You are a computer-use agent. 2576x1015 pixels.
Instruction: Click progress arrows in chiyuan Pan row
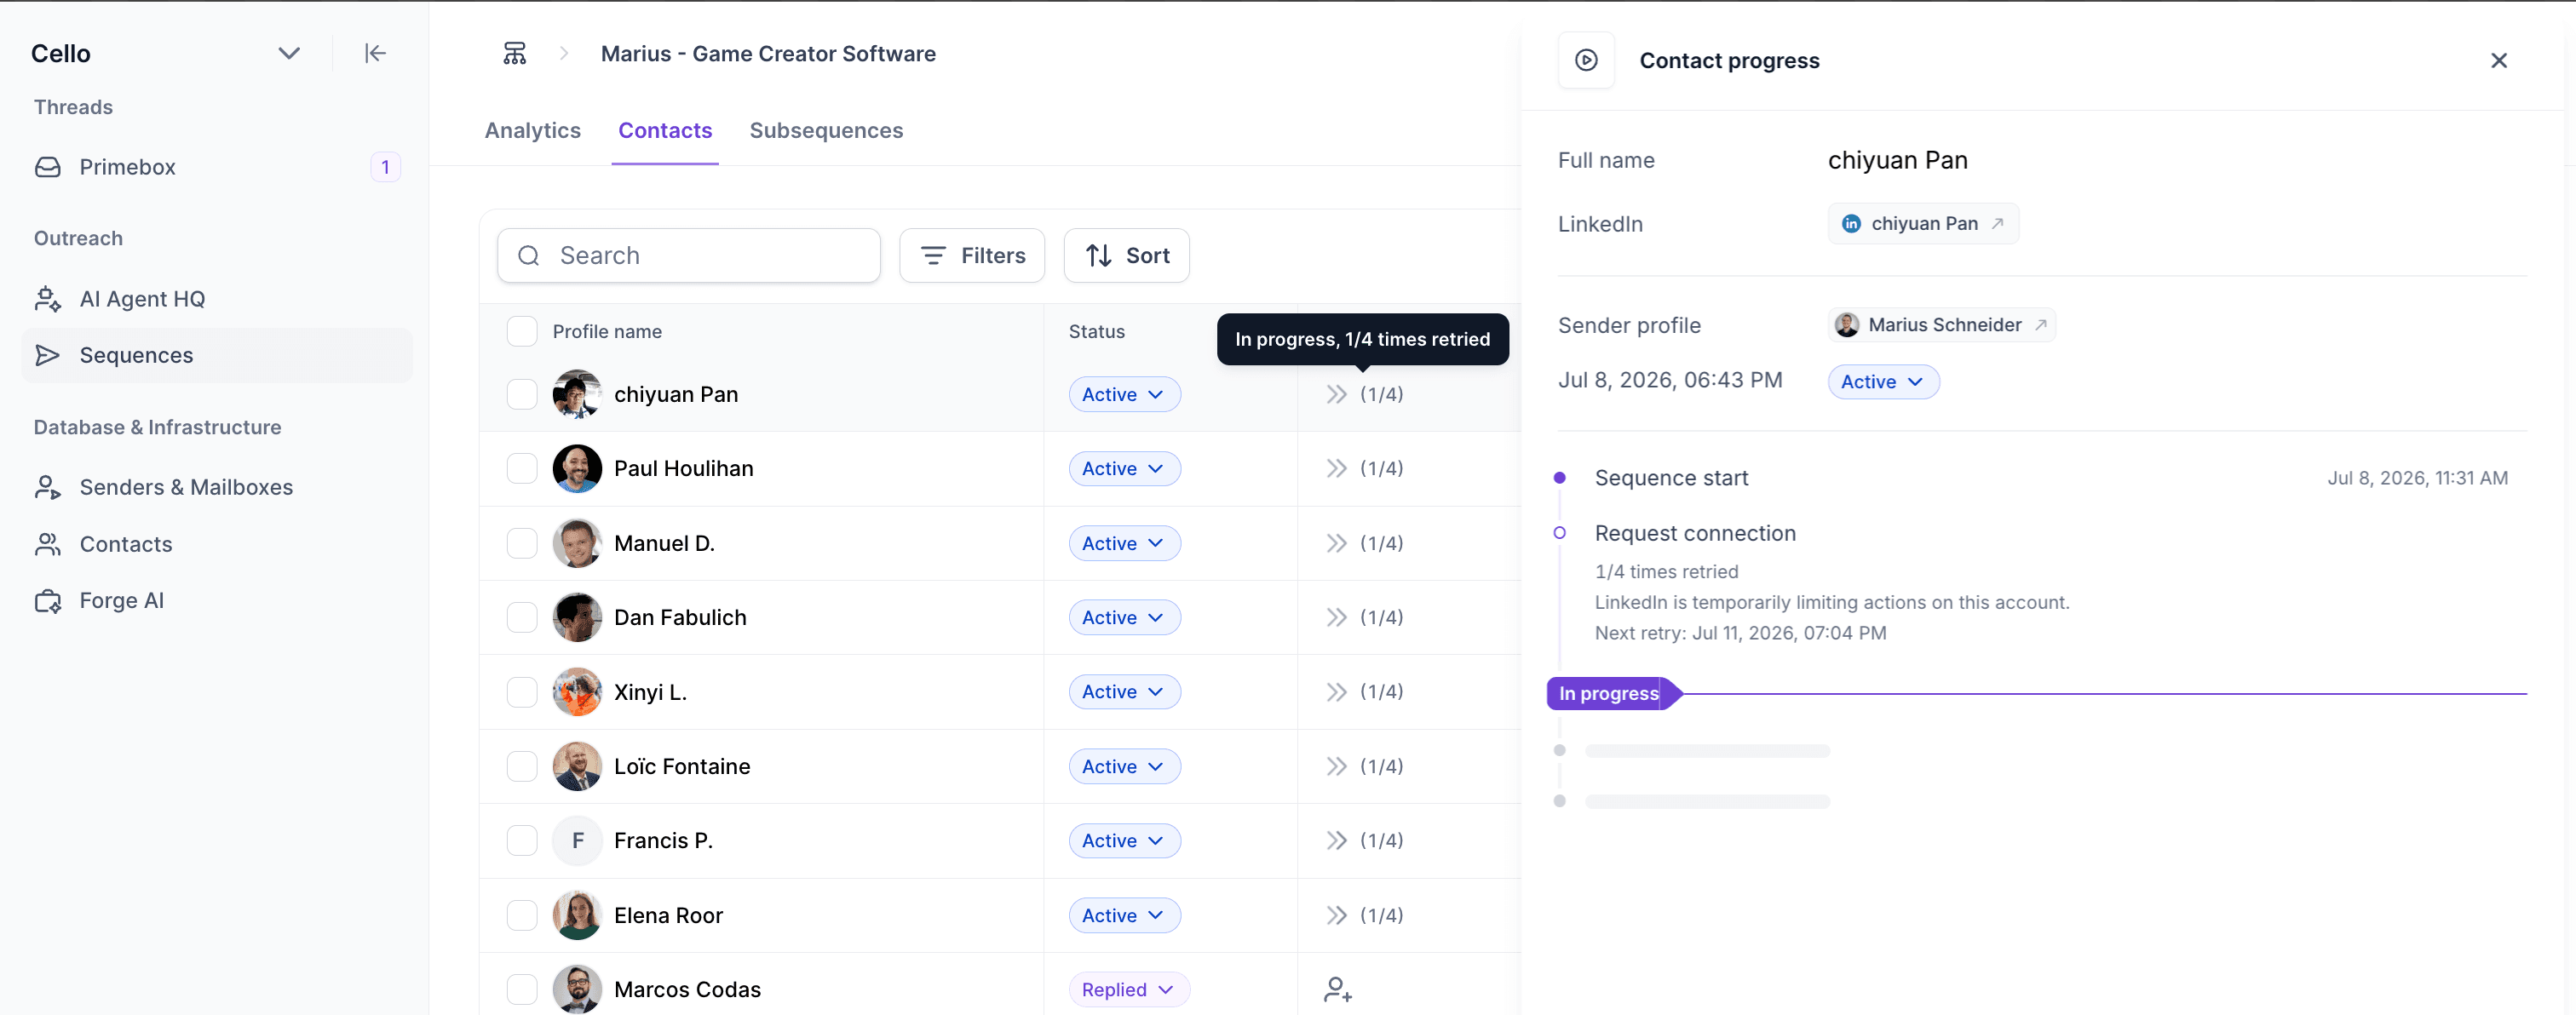pos(1336,394)
